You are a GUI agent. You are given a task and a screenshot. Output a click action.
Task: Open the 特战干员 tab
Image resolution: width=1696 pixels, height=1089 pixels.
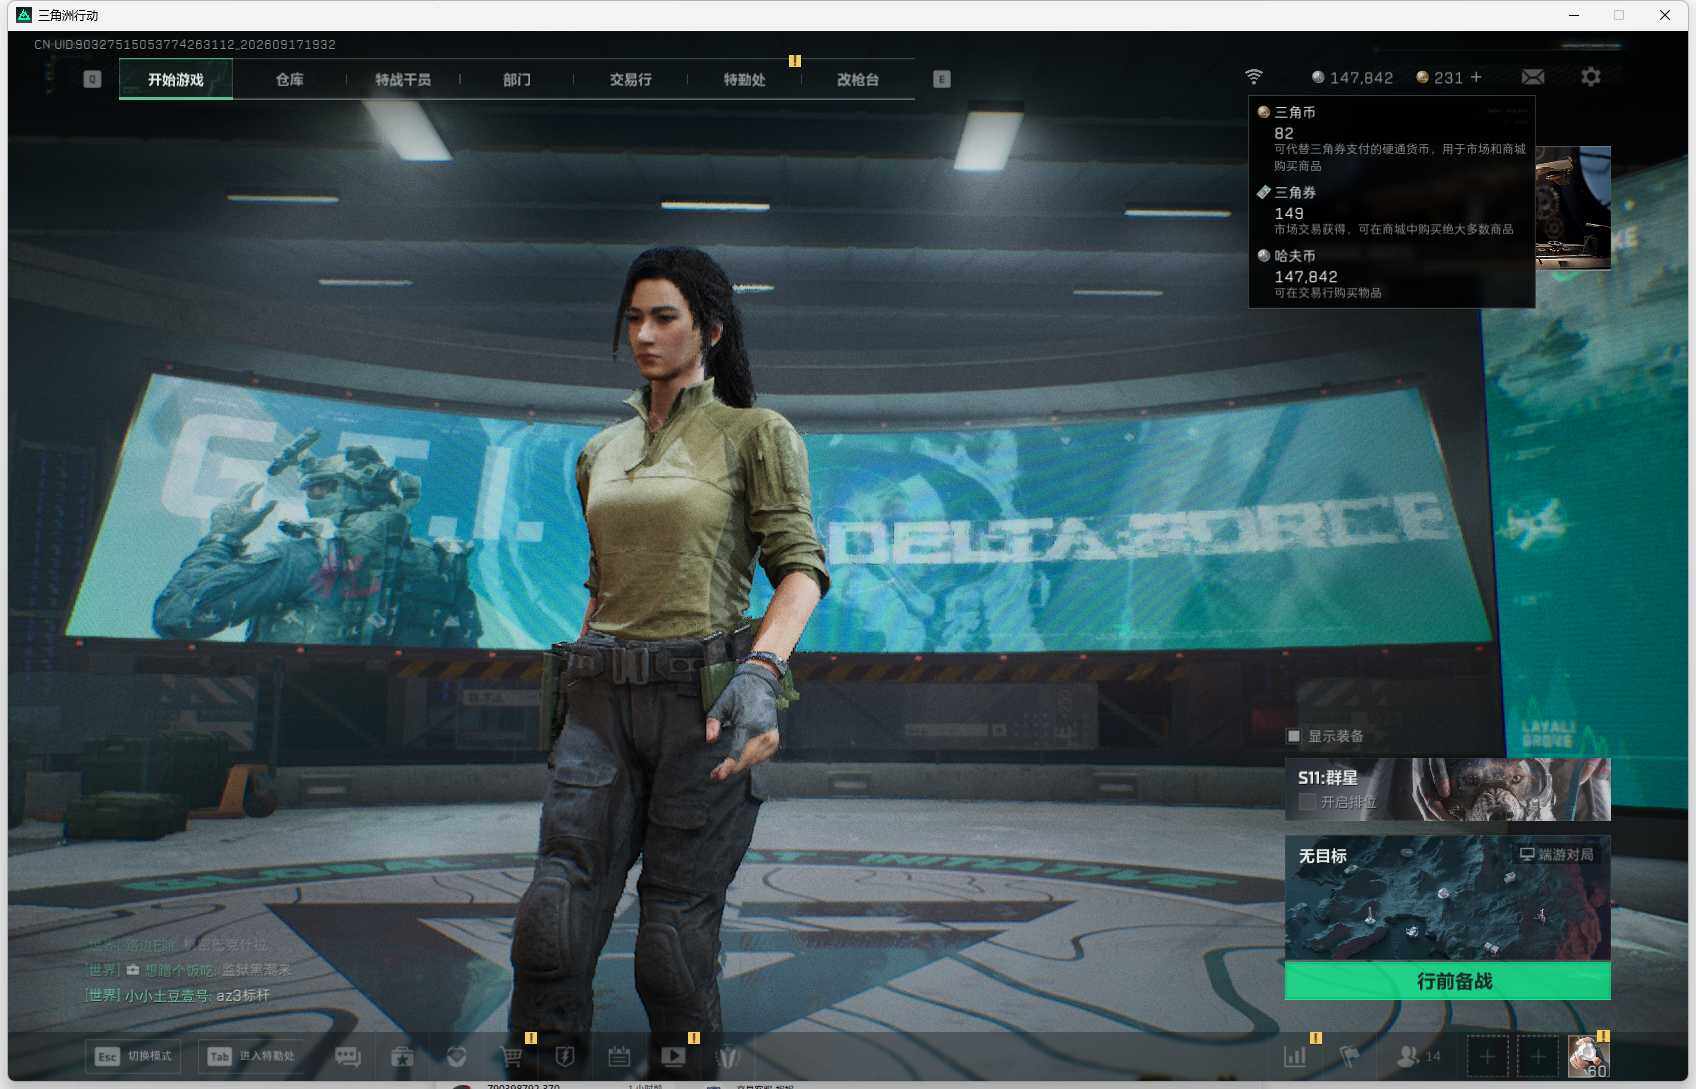tap(403, 79)
